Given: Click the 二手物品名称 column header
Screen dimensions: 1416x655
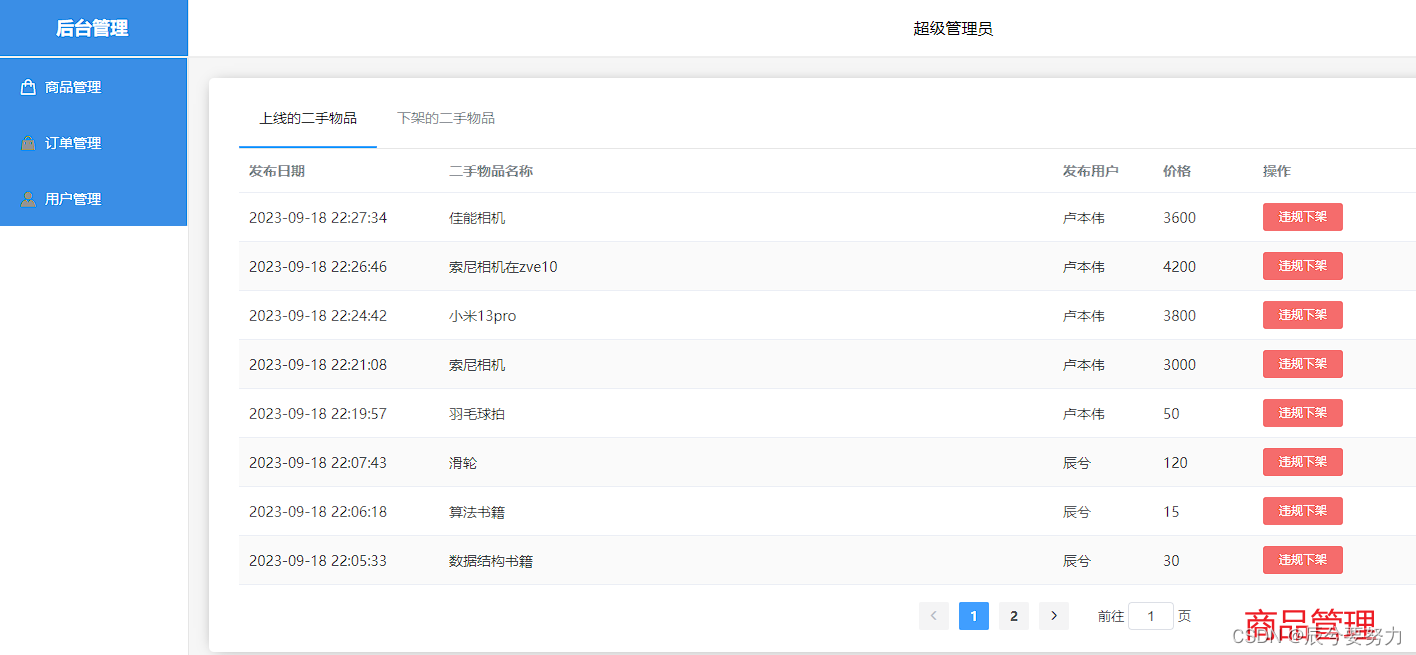Looking at the screenshot, I should click(x=491, y=171).
